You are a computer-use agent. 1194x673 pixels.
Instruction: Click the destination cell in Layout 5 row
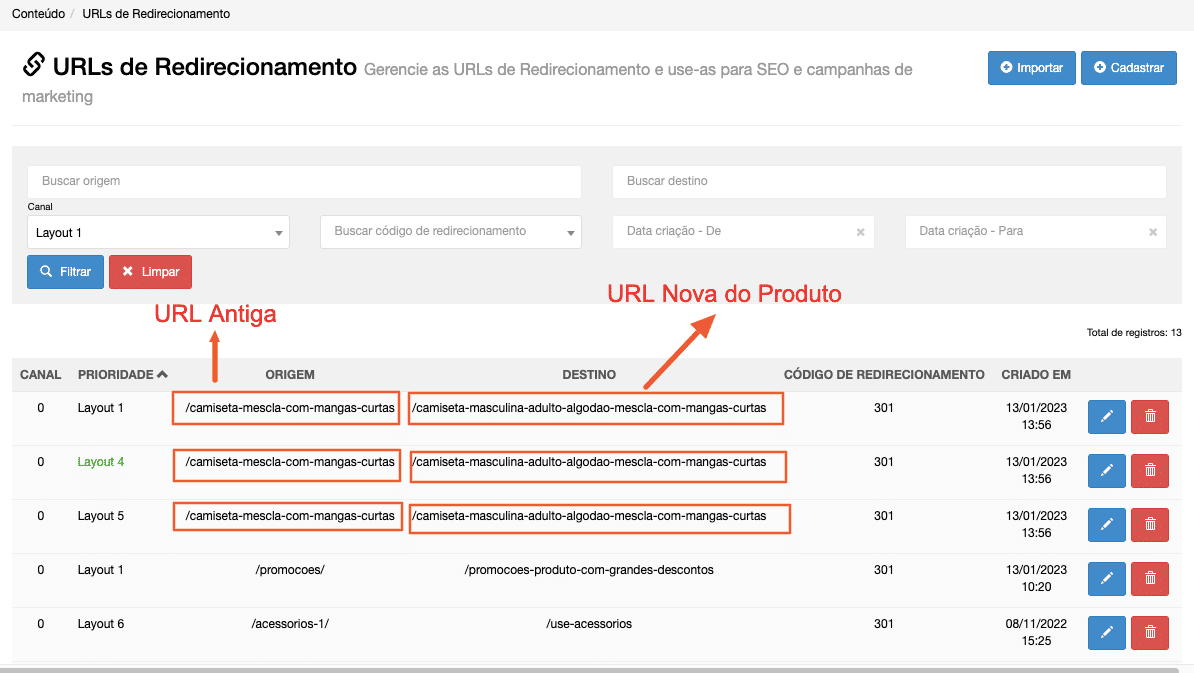(x=589, y=516)
